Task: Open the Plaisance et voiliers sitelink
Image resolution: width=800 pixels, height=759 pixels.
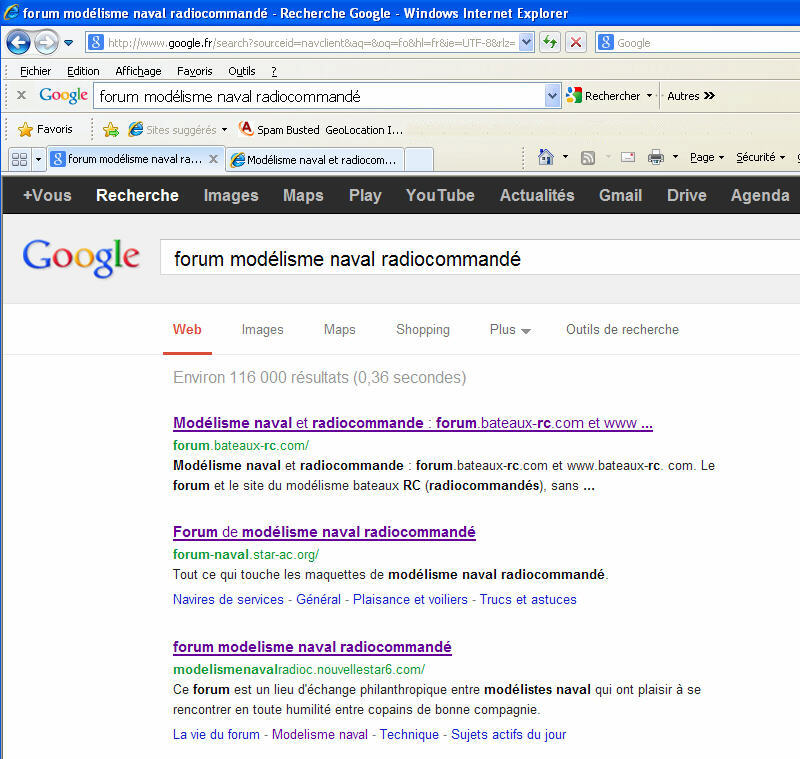Action: [x=410, y=599]
